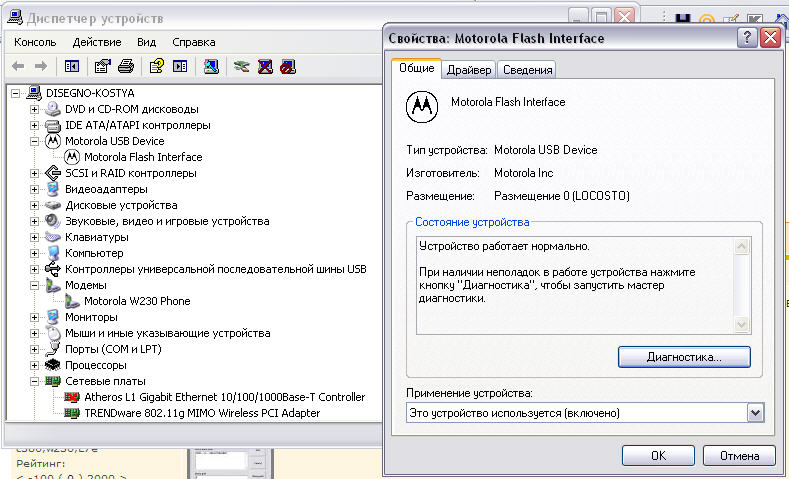Open Properties via the toolbar properties icon
Viewport: 789px width, 479px height.
[x=103, y=66]
